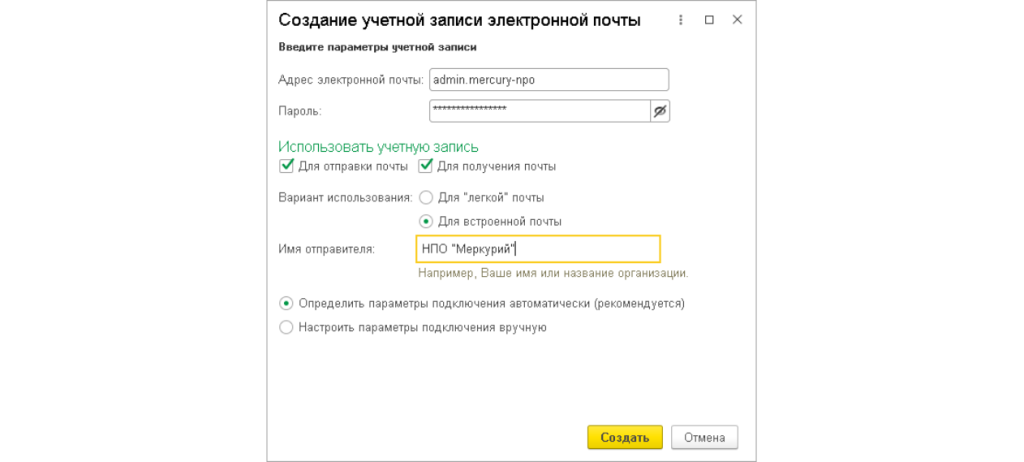This screenshot has height=462, width=1024.
Task: Open the three-dot more options menu
Action: click(681, 20)
